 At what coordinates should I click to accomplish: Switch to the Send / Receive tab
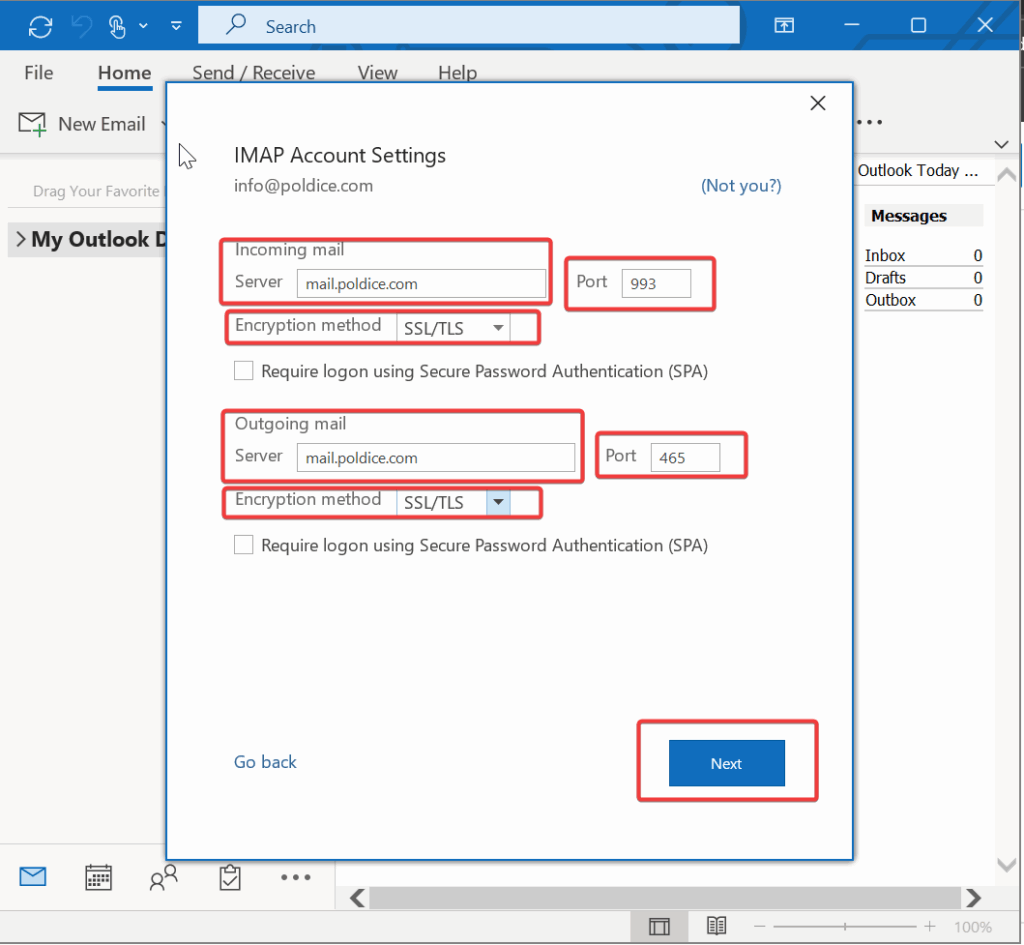tap(253, 73)
